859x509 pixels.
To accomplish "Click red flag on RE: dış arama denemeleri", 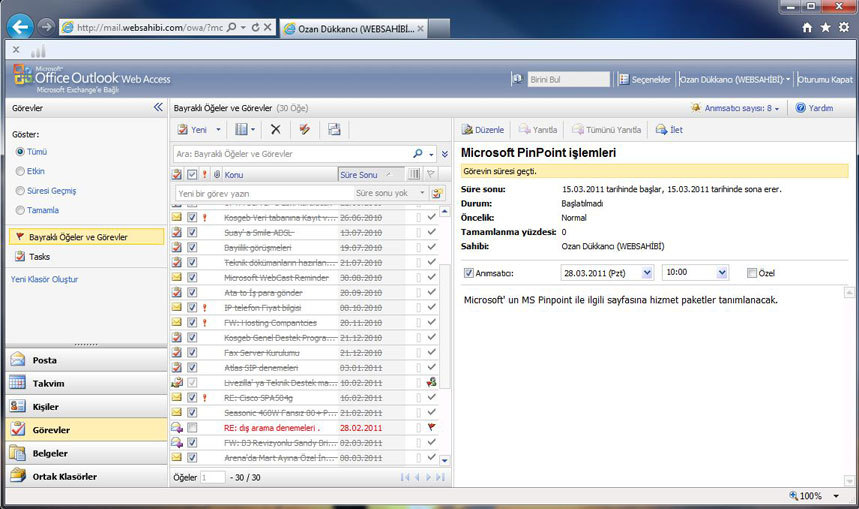I will pos(432,427).
